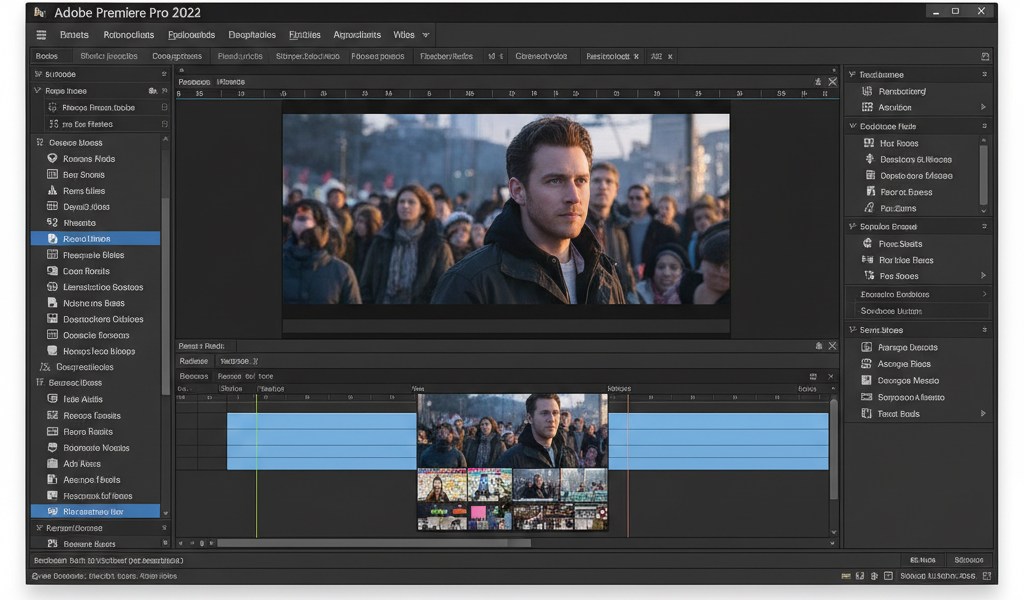Collapse the Rorpe Inoee section

pyautogui.click(x=37, y=91)
